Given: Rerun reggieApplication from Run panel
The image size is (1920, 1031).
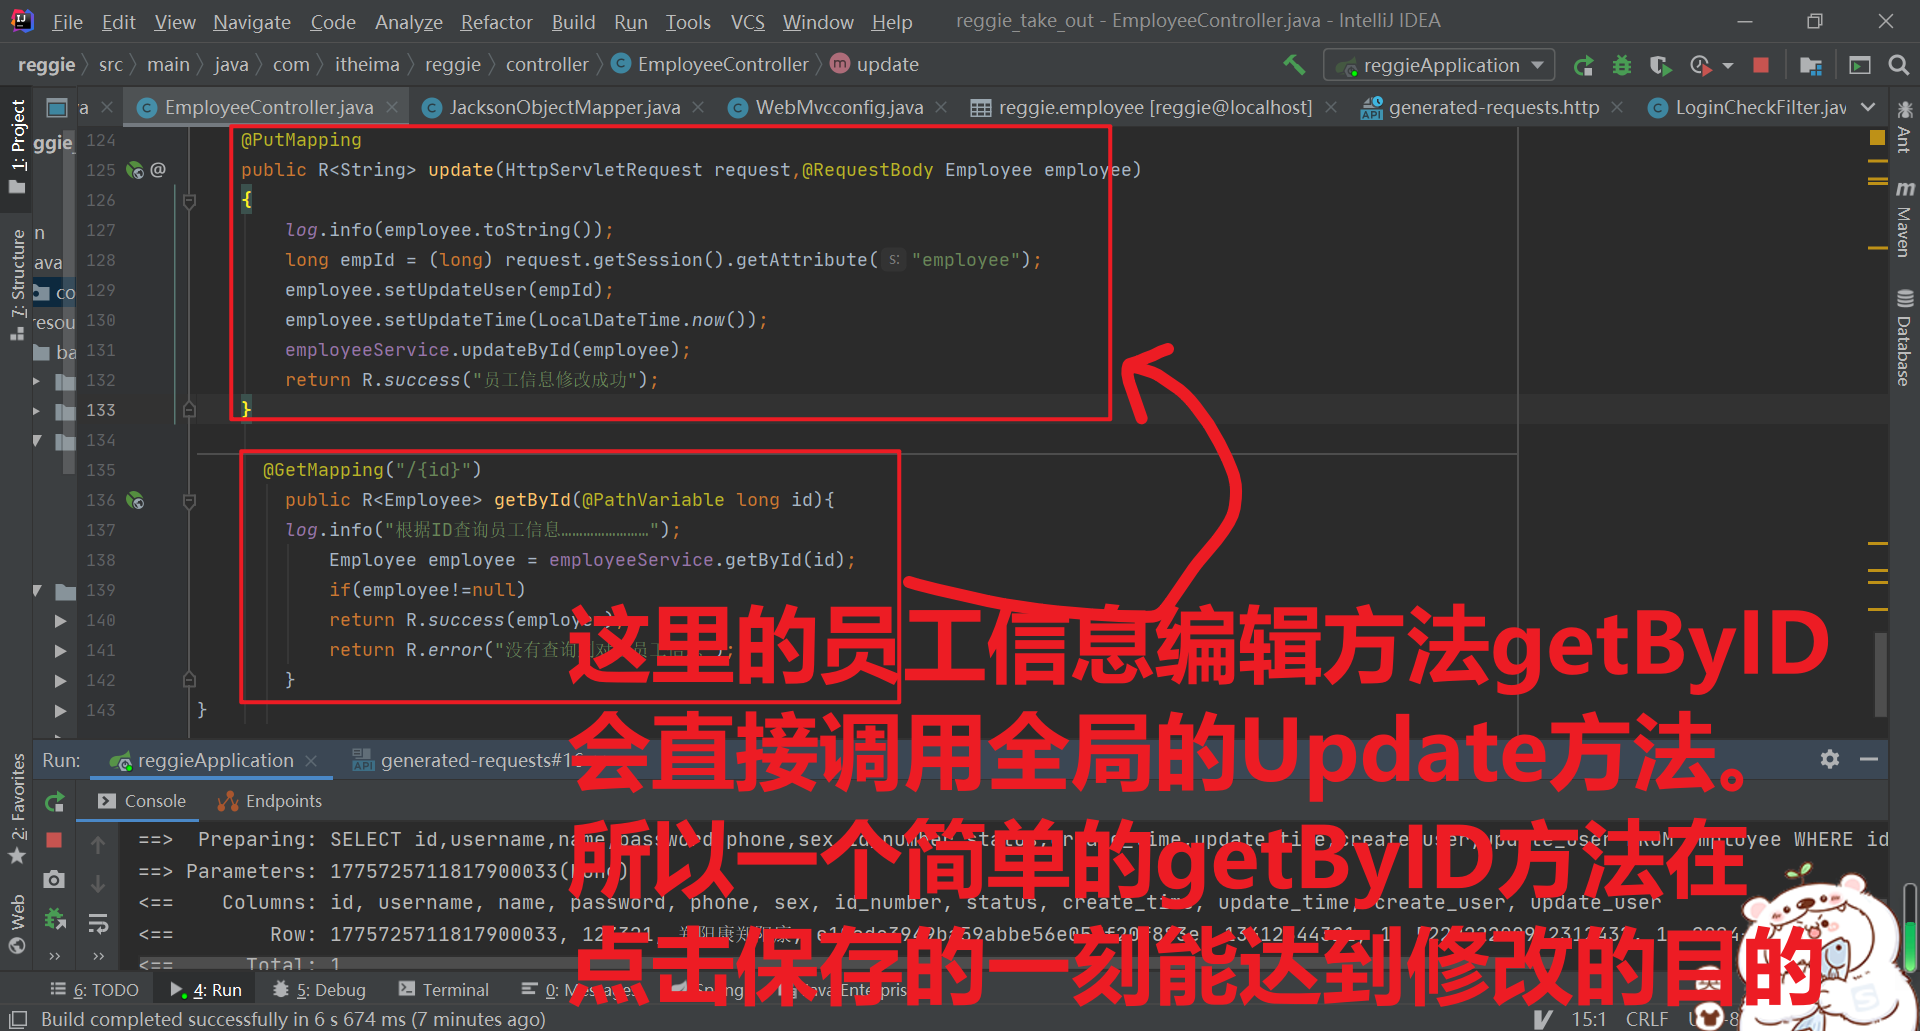Looking at the screenshot, I should 54,802.
